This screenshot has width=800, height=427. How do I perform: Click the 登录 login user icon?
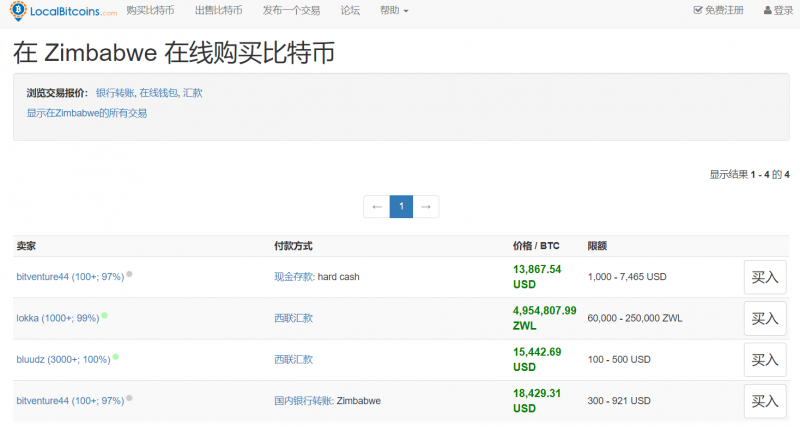pyautogui.click(x=768, y=10)
